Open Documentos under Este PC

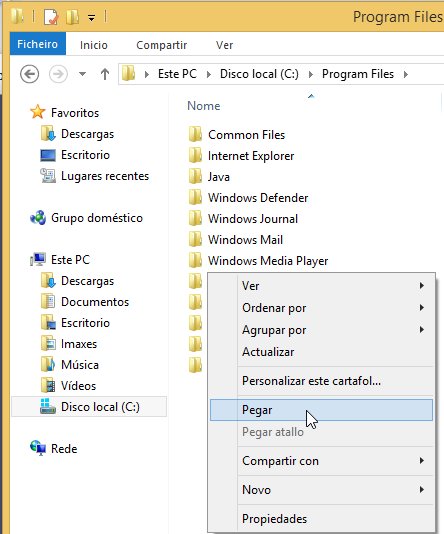(x=95, y=302)
